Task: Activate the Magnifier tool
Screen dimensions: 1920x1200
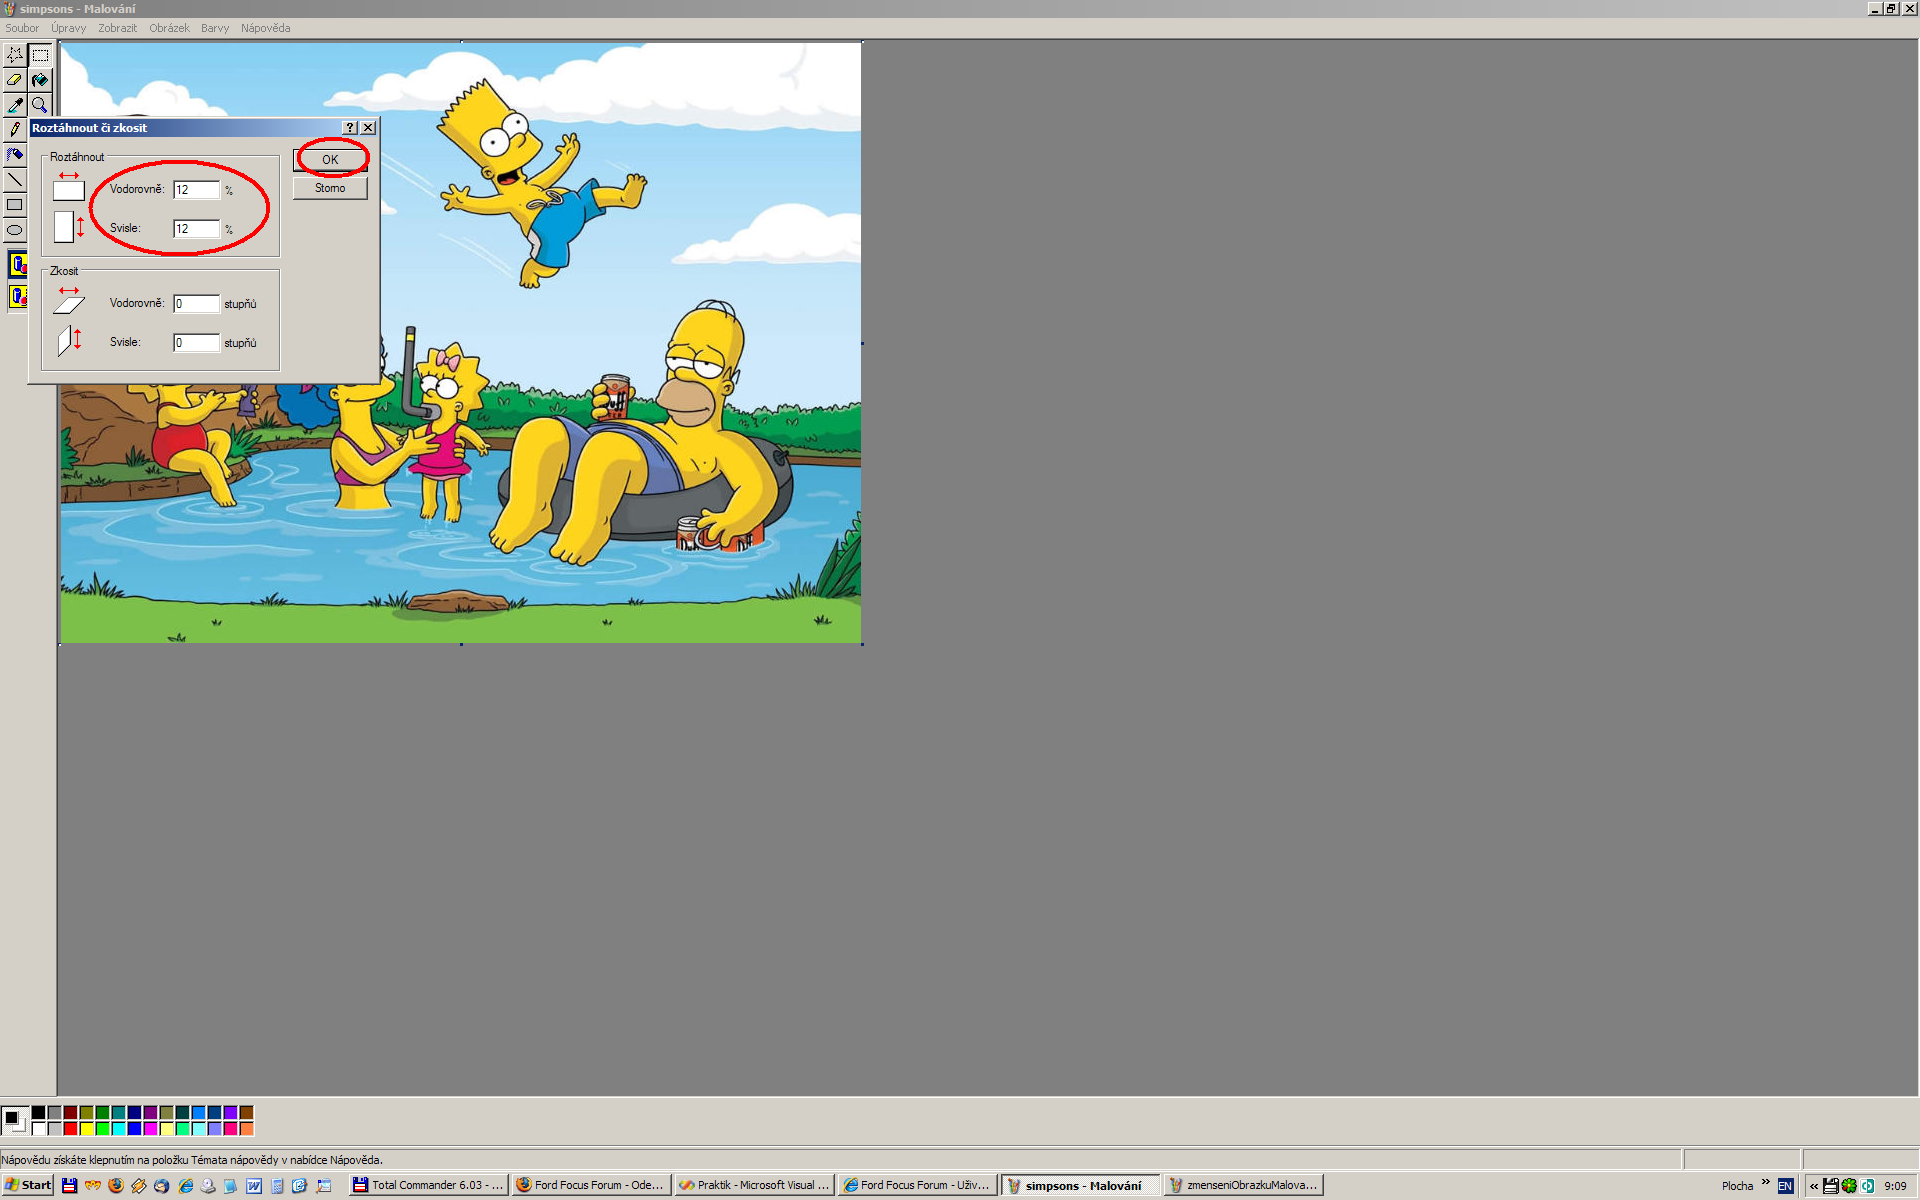Action: 40,105
